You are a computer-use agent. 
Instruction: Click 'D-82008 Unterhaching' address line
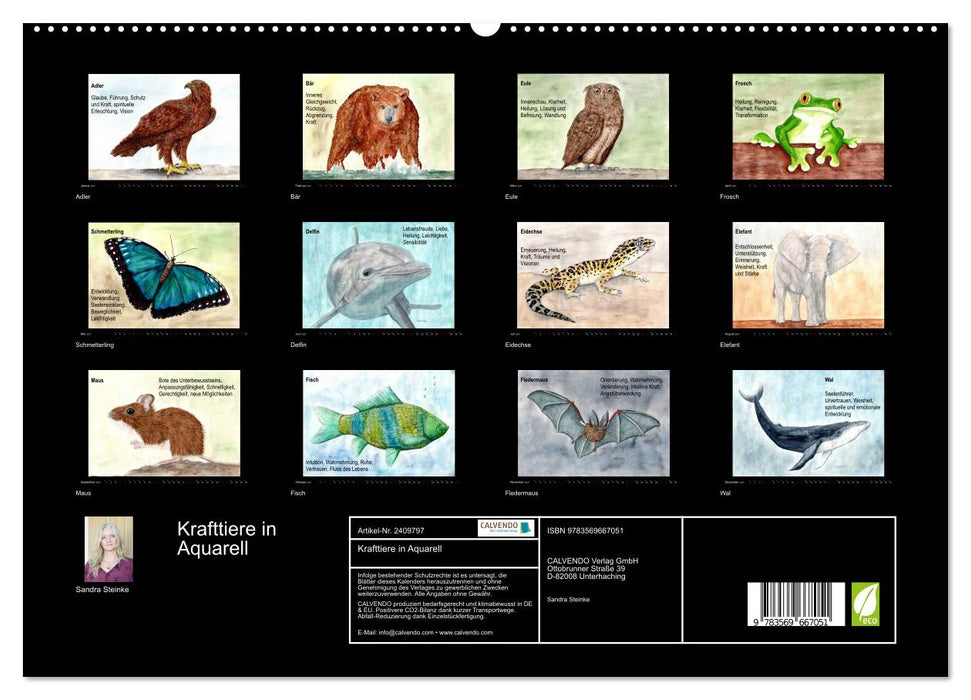coord(586,576)
